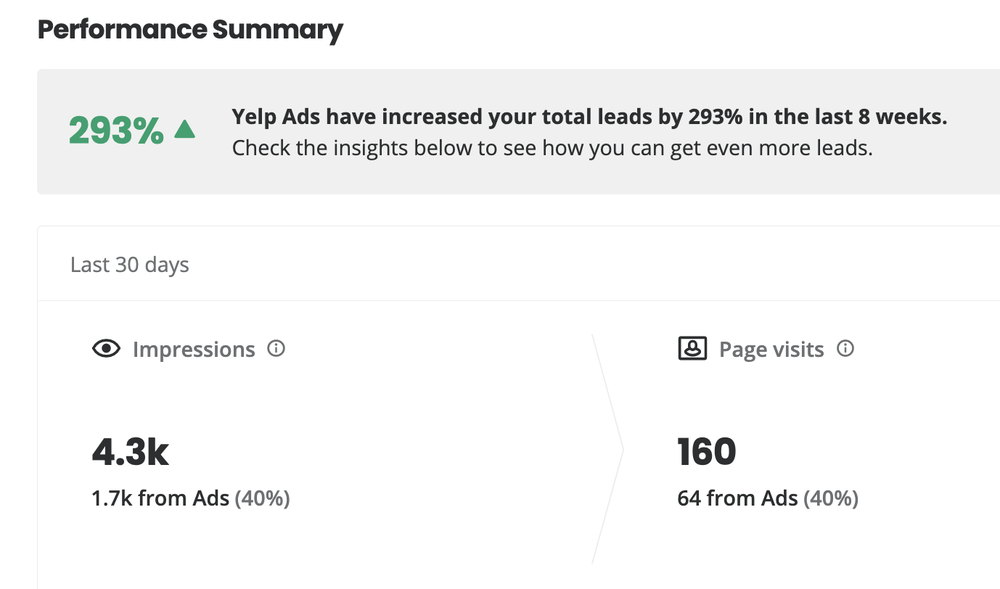Click the Page visits profile icon
1000x589 pixels.
692,349
